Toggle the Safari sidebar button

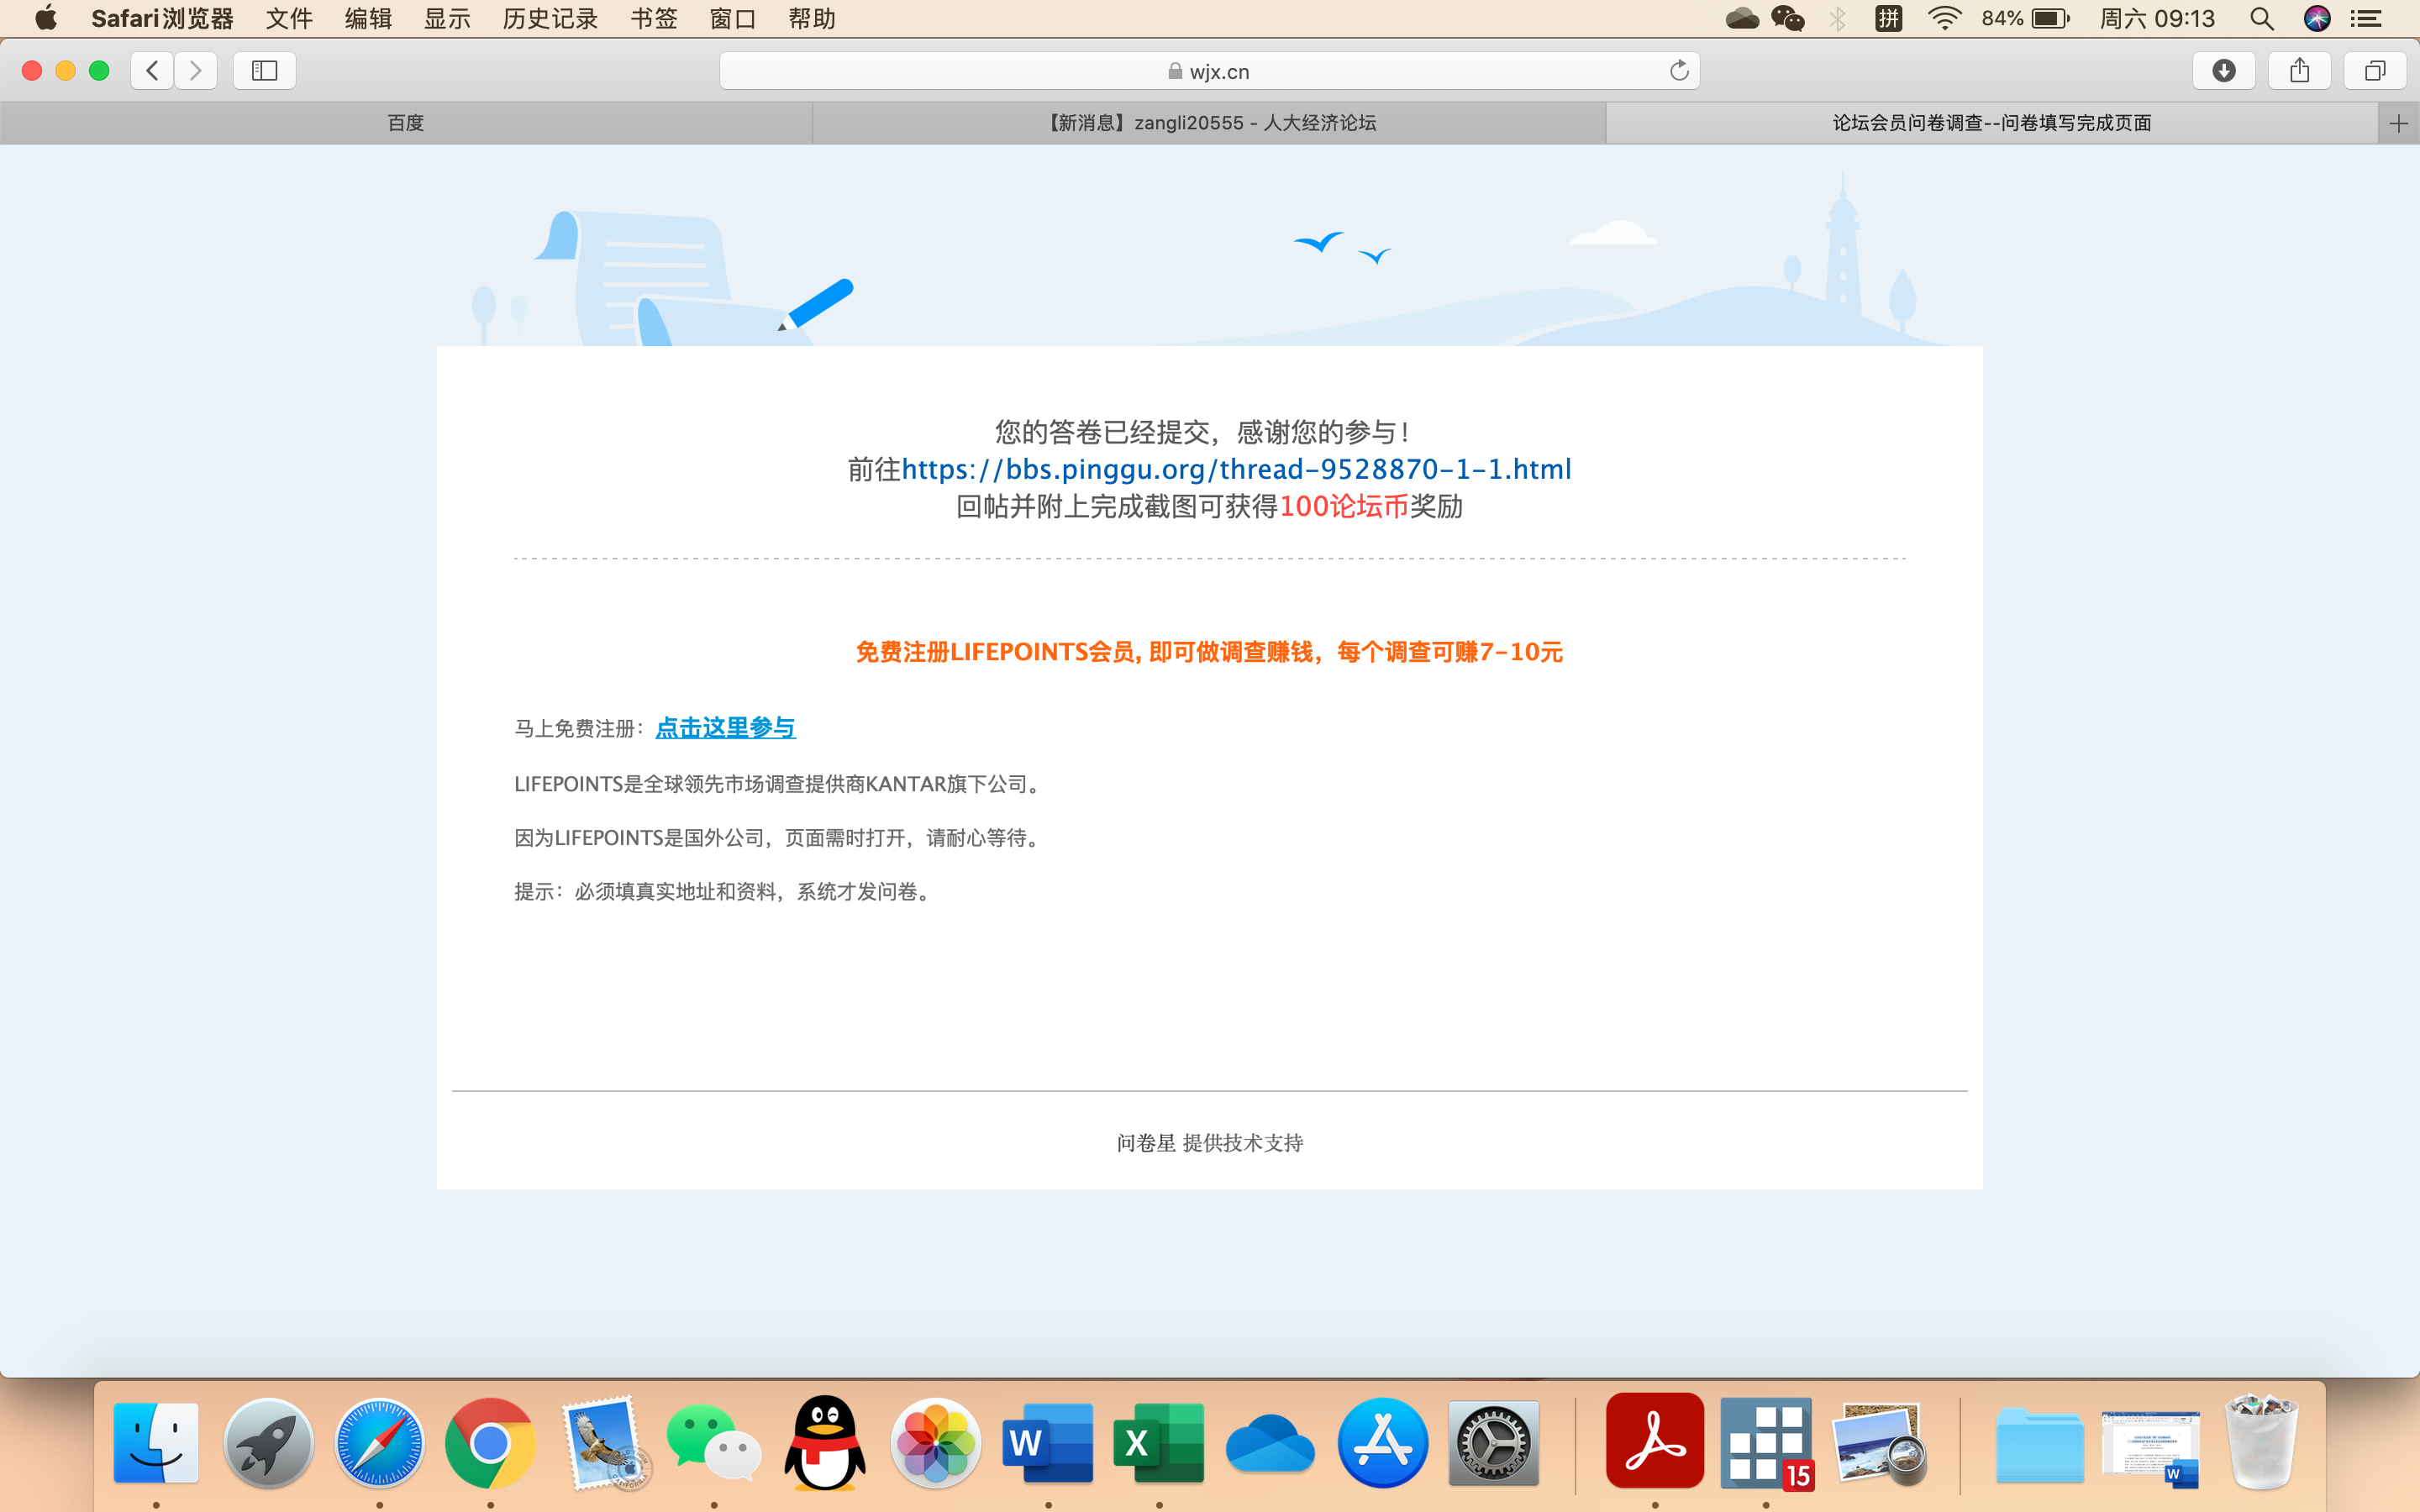[x=264, y=70]
